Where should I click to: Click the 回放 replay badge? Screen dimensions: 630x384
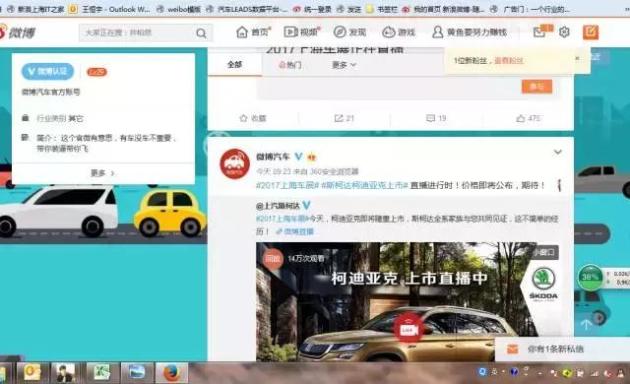coord(272,258)
